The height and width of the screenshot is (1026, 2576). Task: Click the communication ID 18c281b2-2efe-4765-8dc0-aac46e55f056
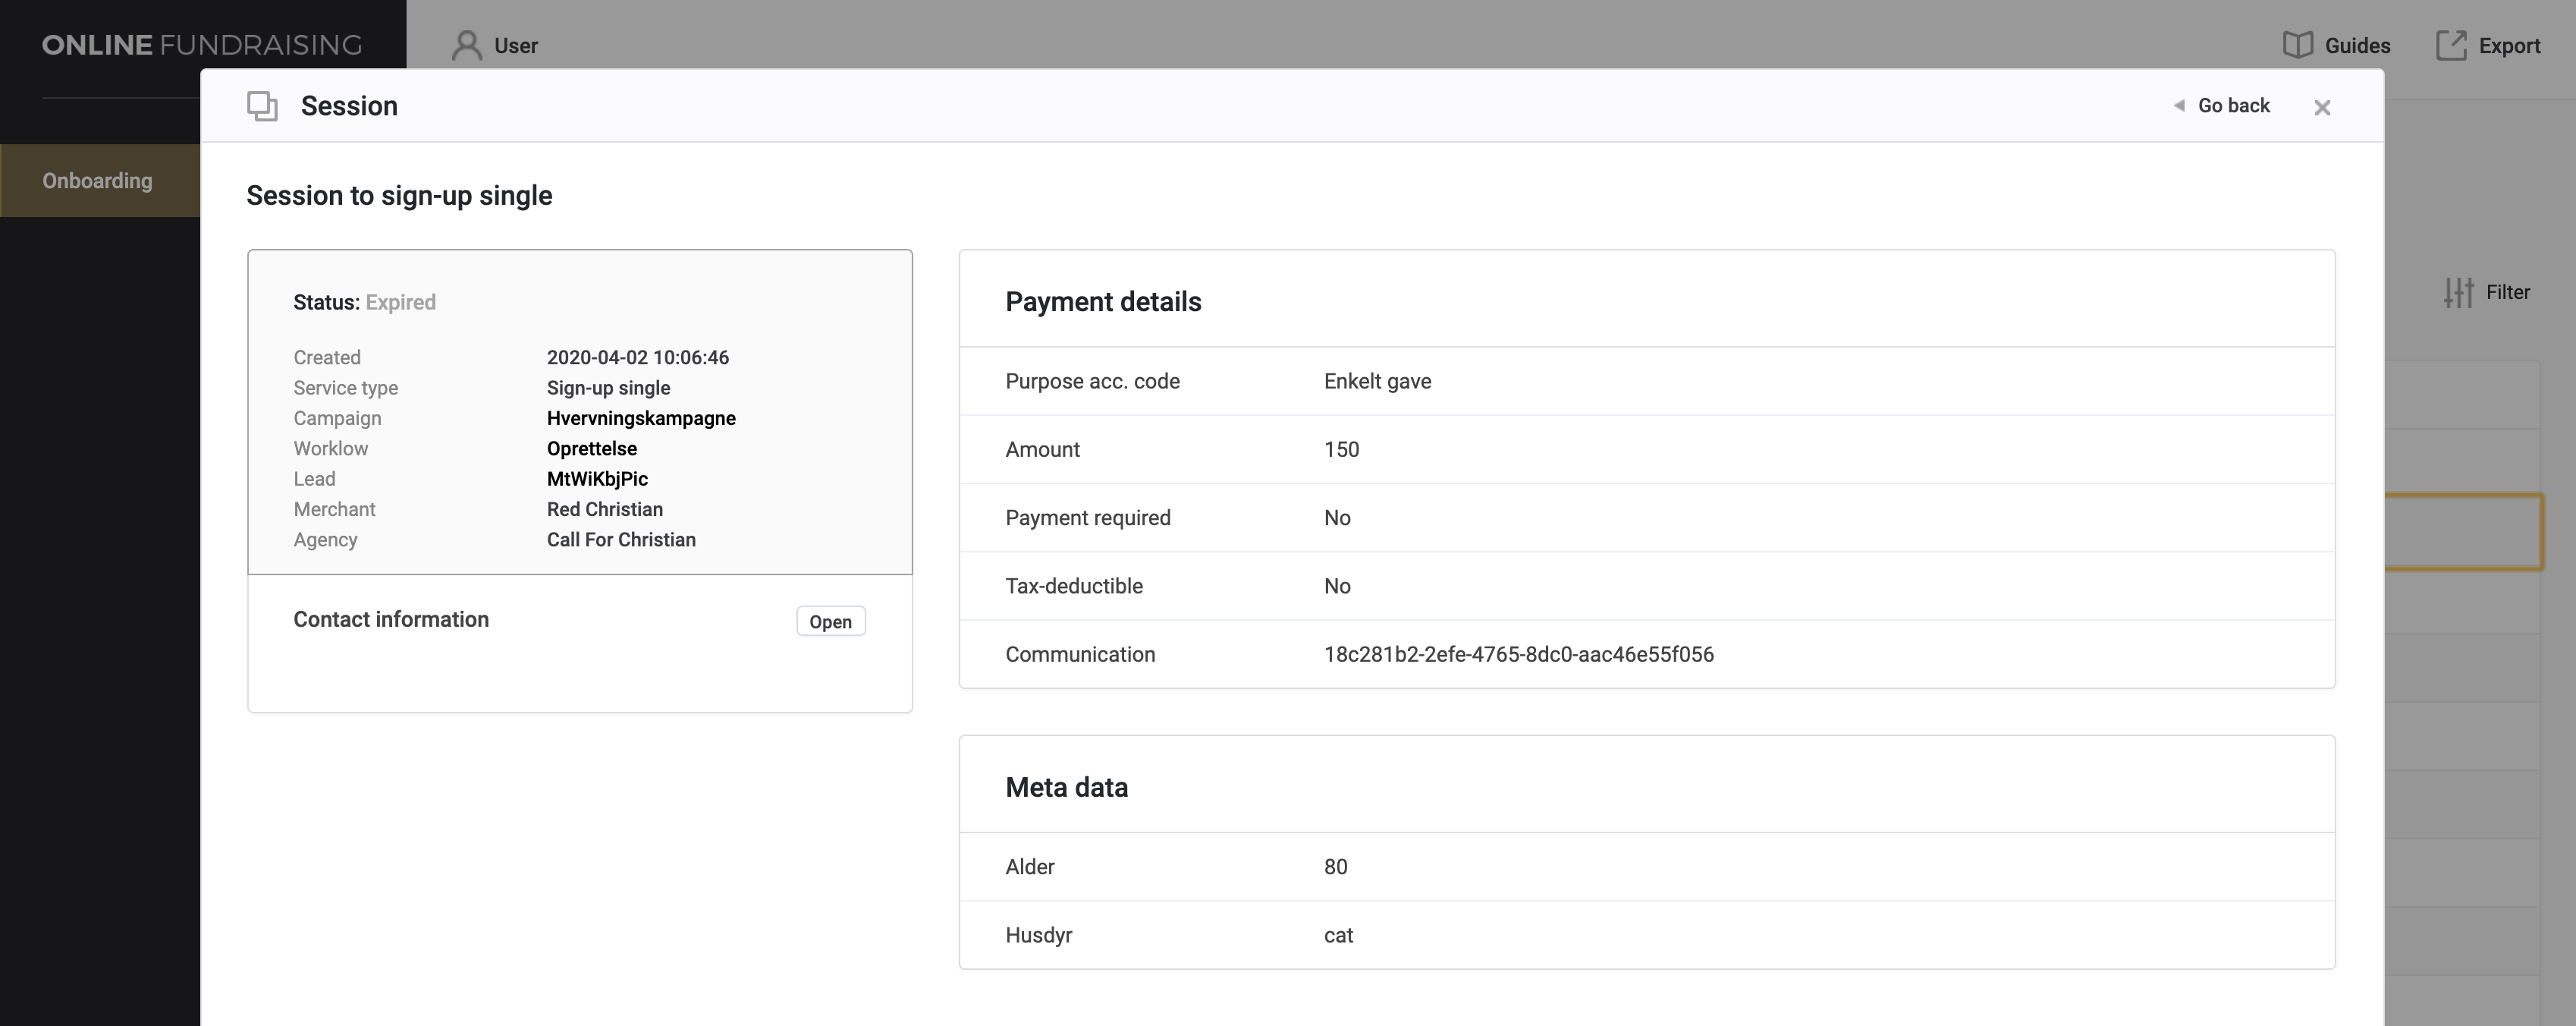1518,654
